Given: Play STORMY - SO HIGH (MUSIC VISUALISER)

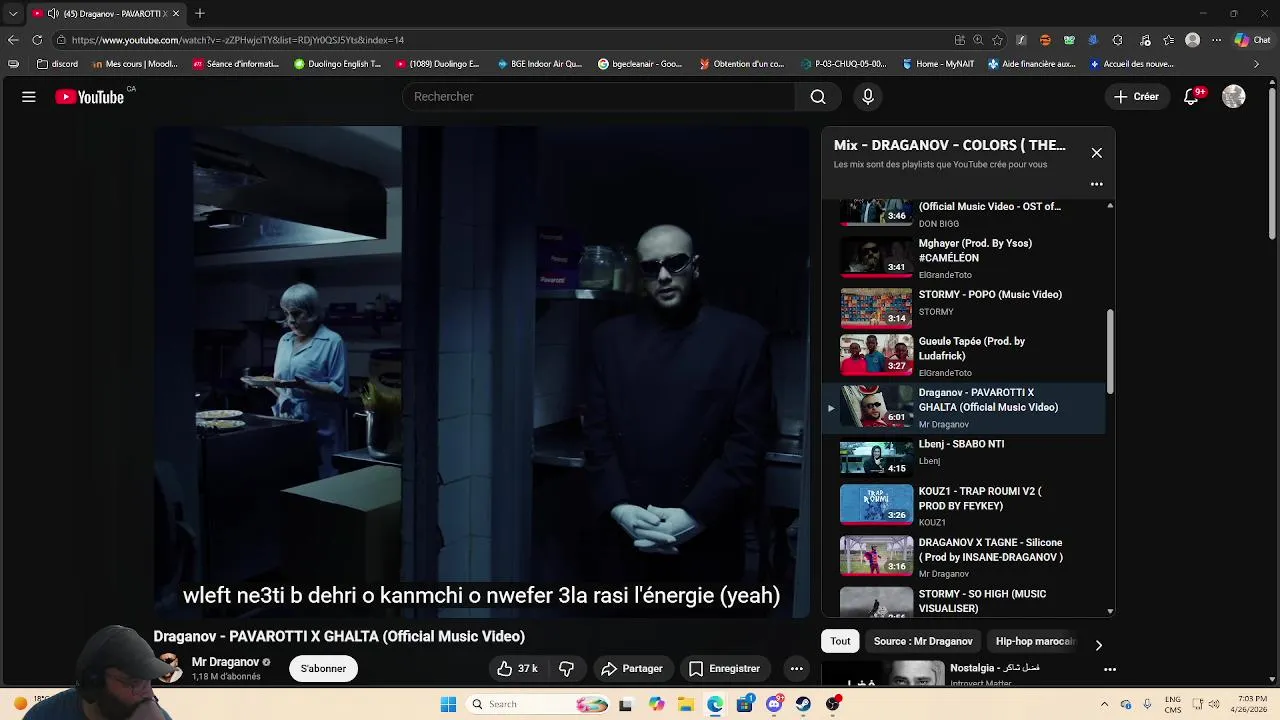Looking at the screenshot, I should tap(964, 601).
